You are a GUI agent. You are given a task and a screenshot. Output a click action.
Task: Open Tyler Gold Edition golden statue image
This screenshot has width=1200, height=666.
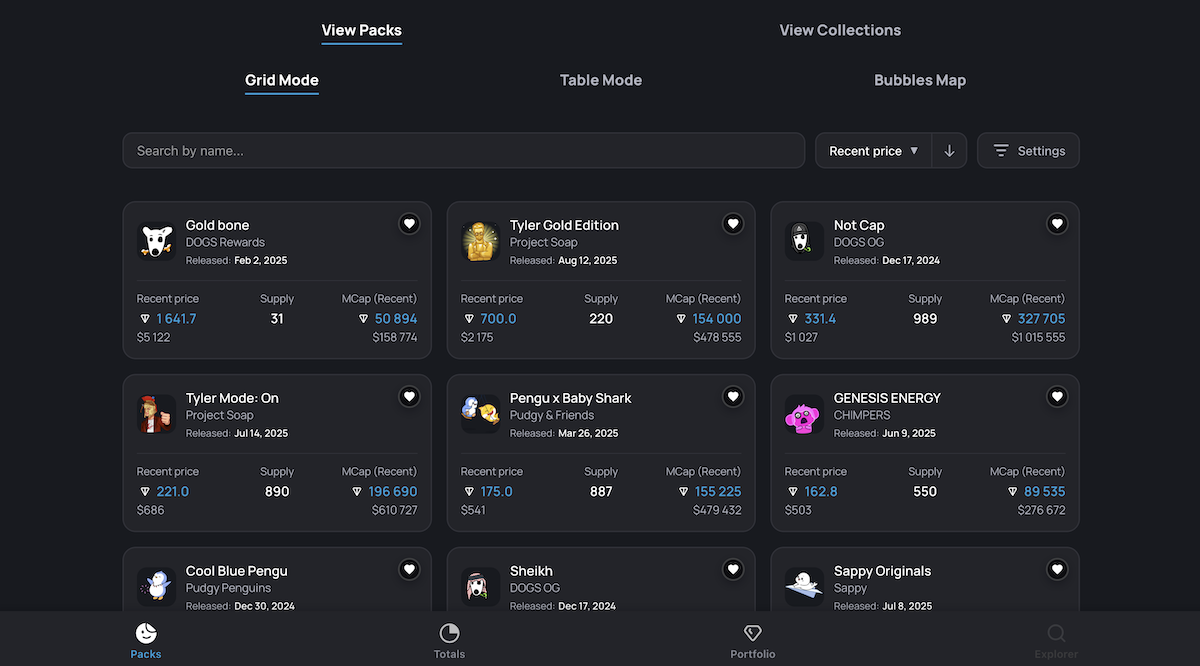click(x=480, y=241)
